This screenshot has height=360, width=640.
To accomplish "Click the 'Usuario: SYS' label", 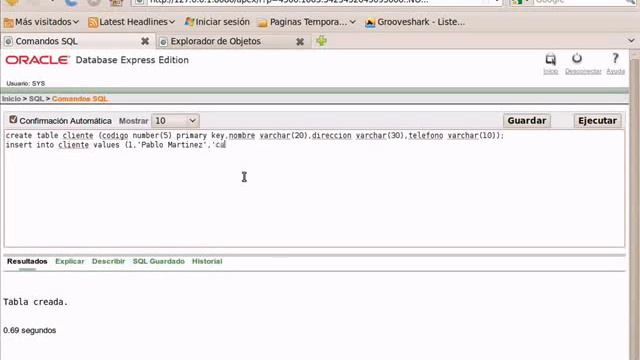I will [26, 83].
